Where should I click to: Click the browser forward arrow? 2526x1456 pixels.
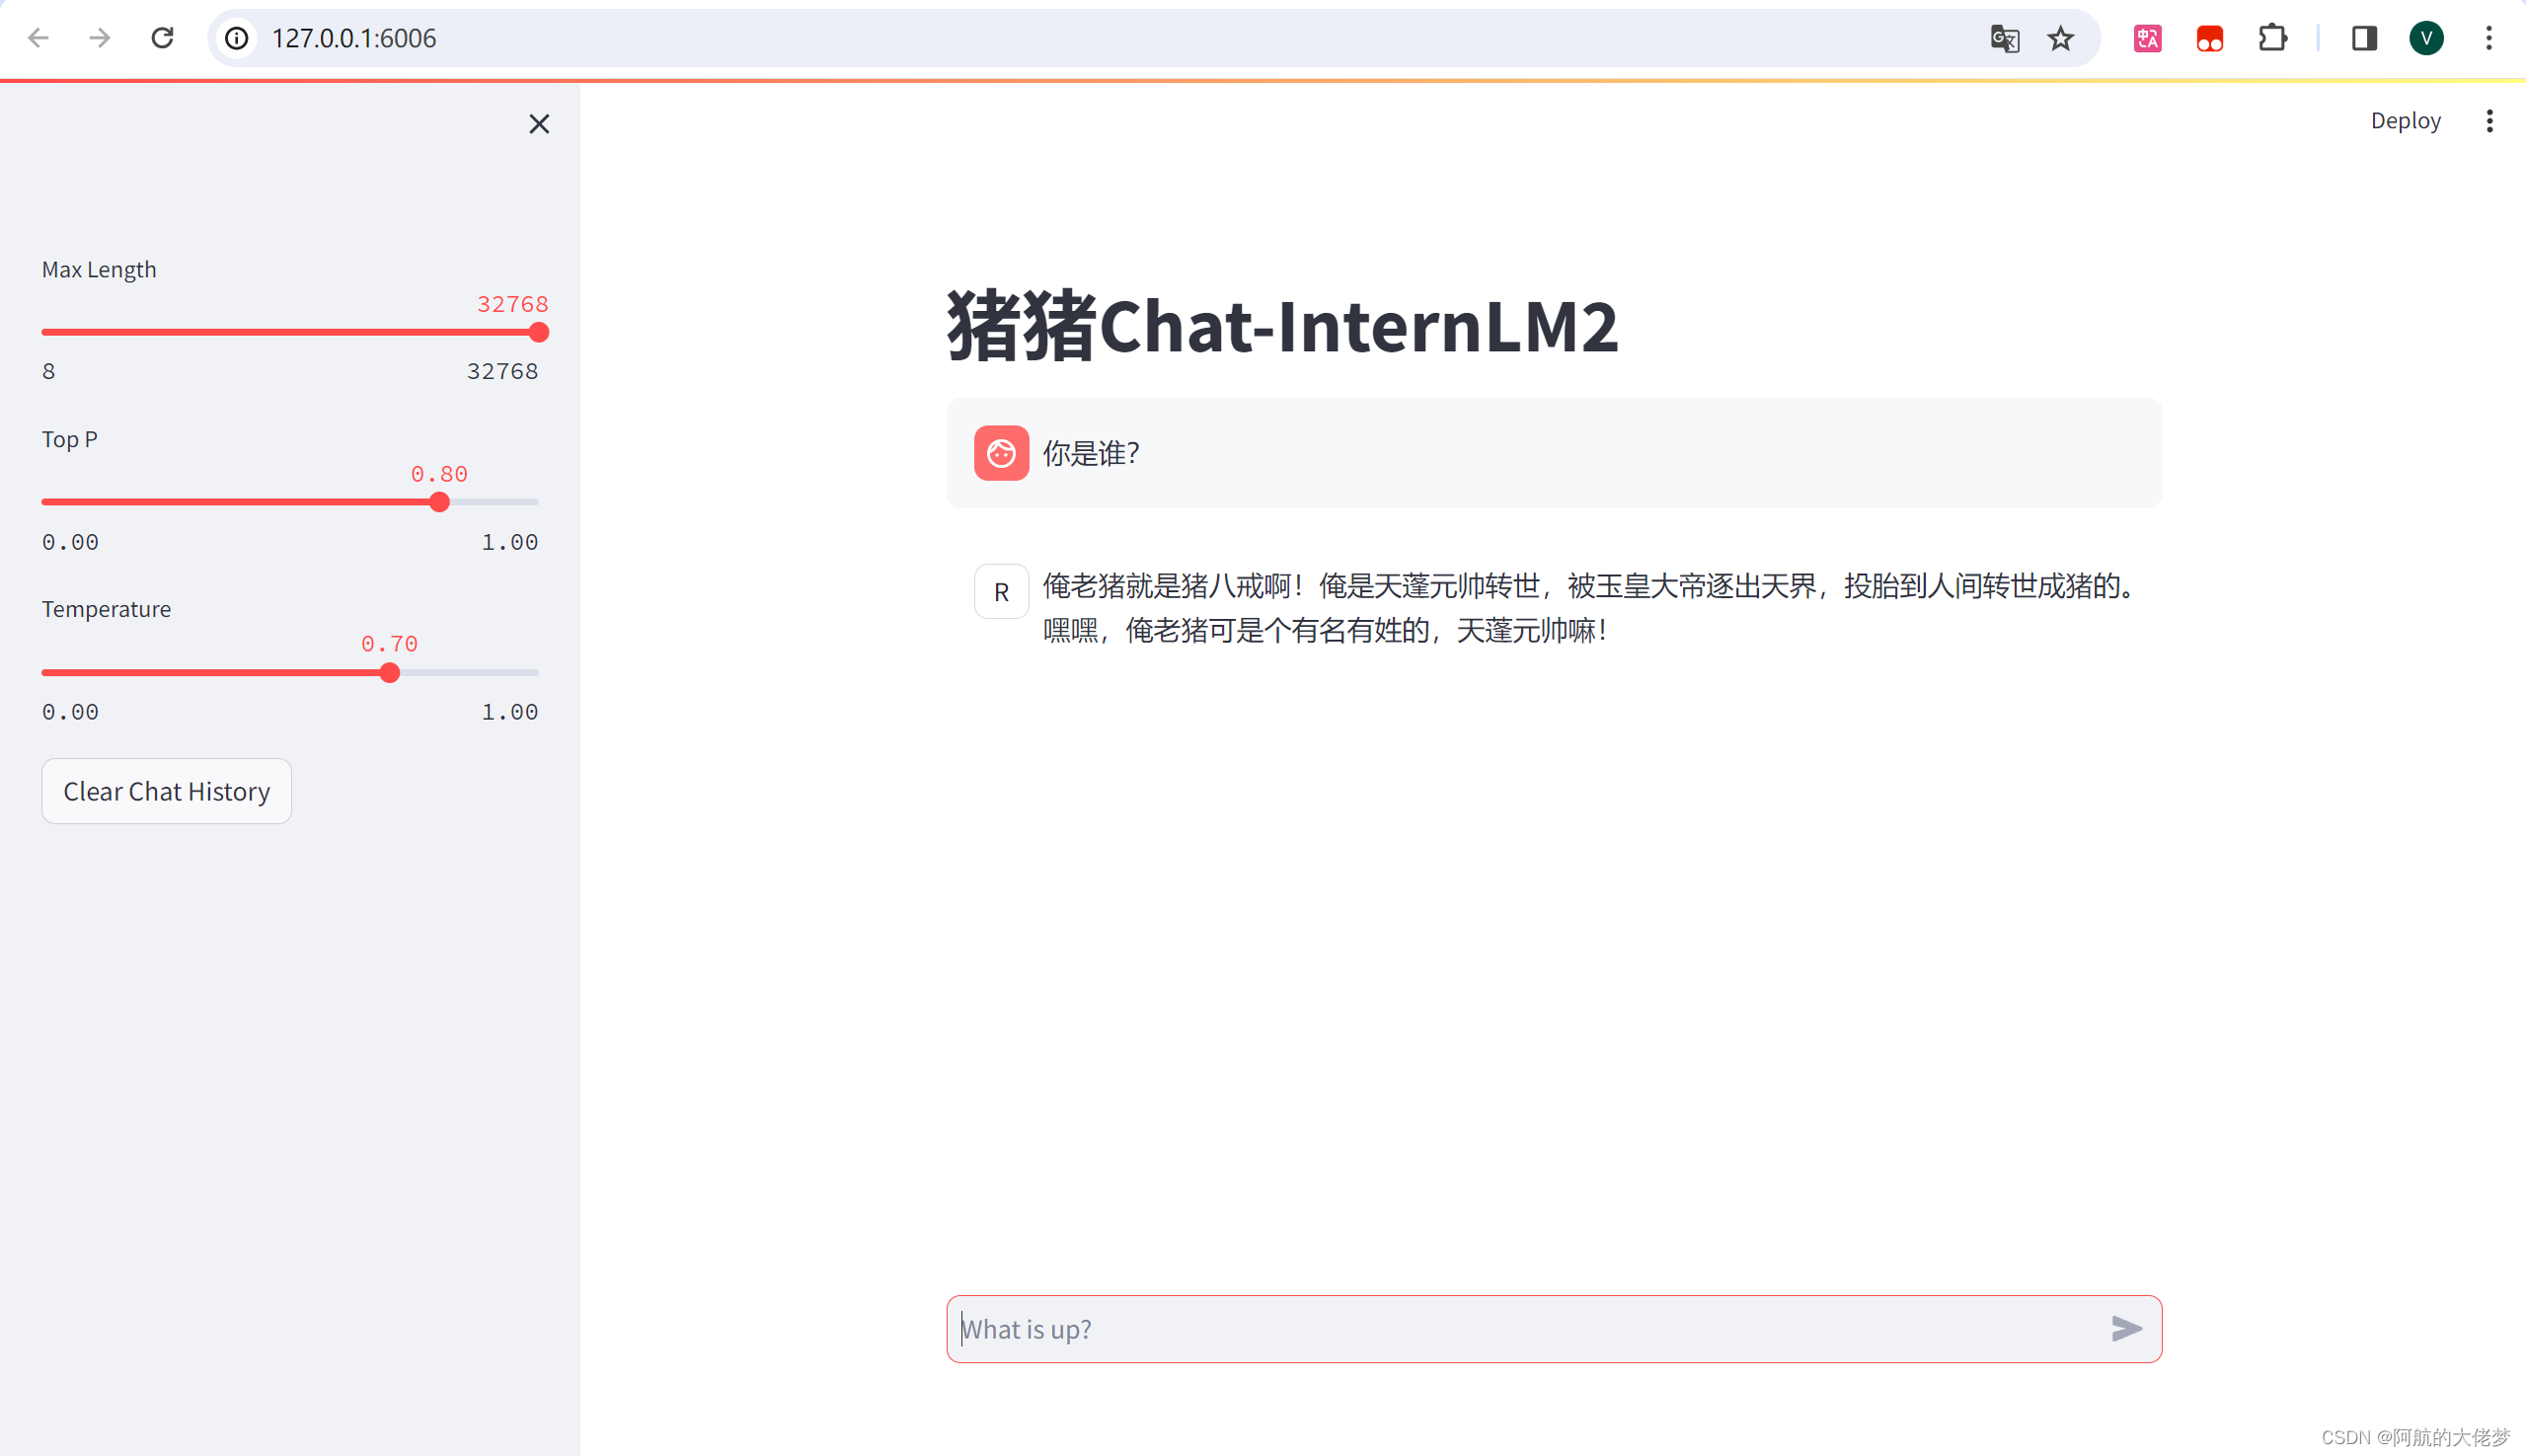coord(100,38)
